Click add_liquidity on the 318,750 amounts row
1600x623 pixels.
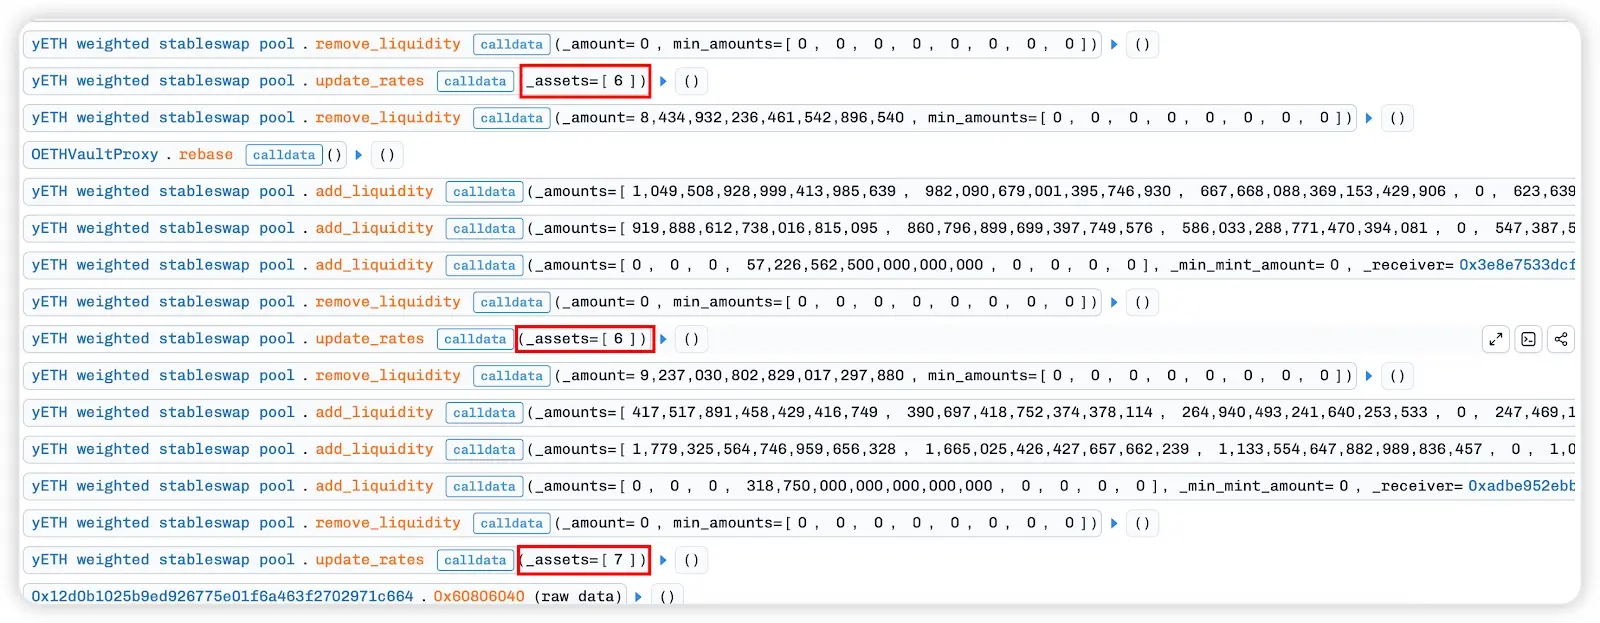coord(374,486)
